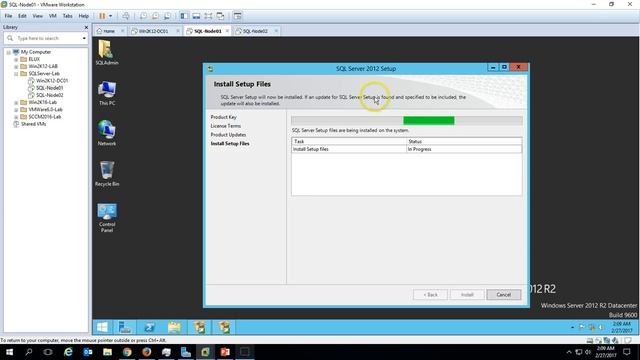Open Outlook on host taskbar
The image size is (640, 360).
tap(87, 352)
